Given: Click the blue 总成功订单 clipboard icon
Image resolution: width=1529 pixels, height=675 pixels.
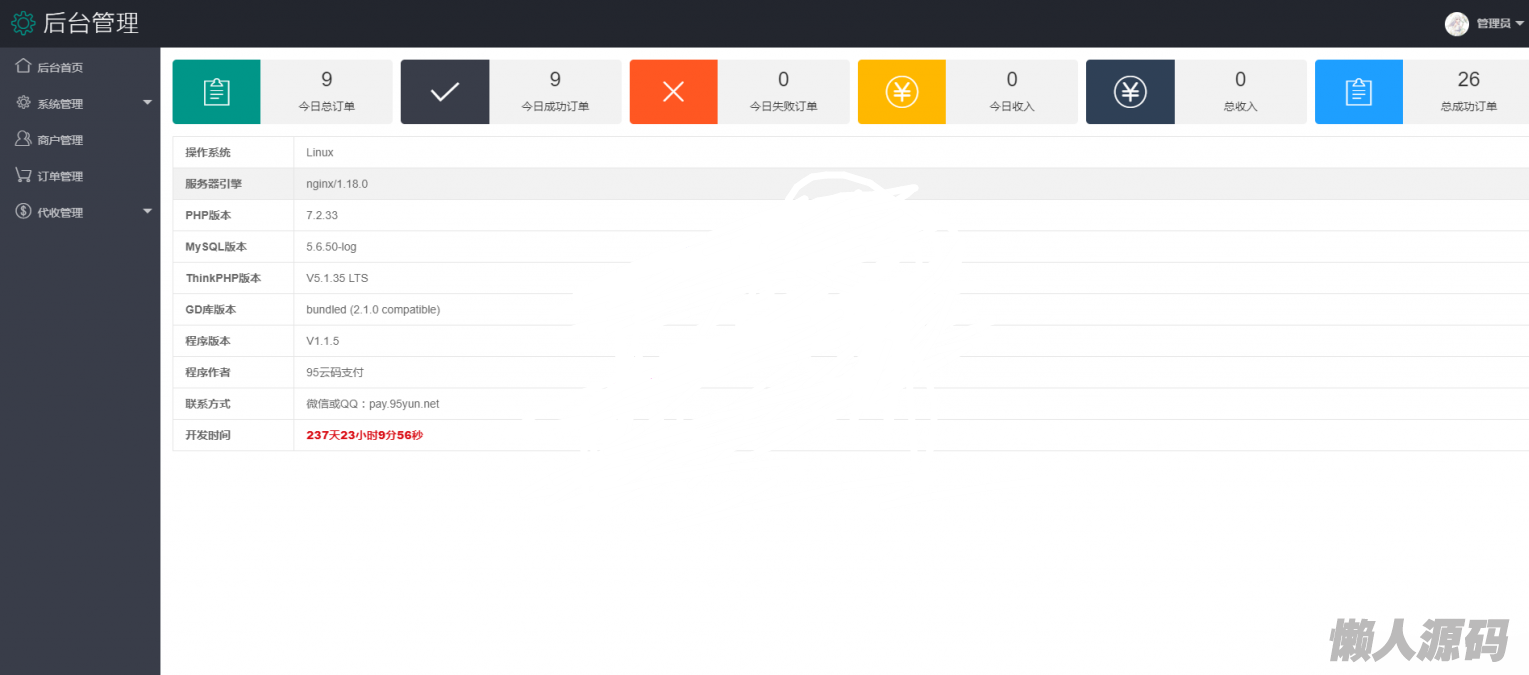Looking at the screenshot, I should click(x=1358, y=92).
